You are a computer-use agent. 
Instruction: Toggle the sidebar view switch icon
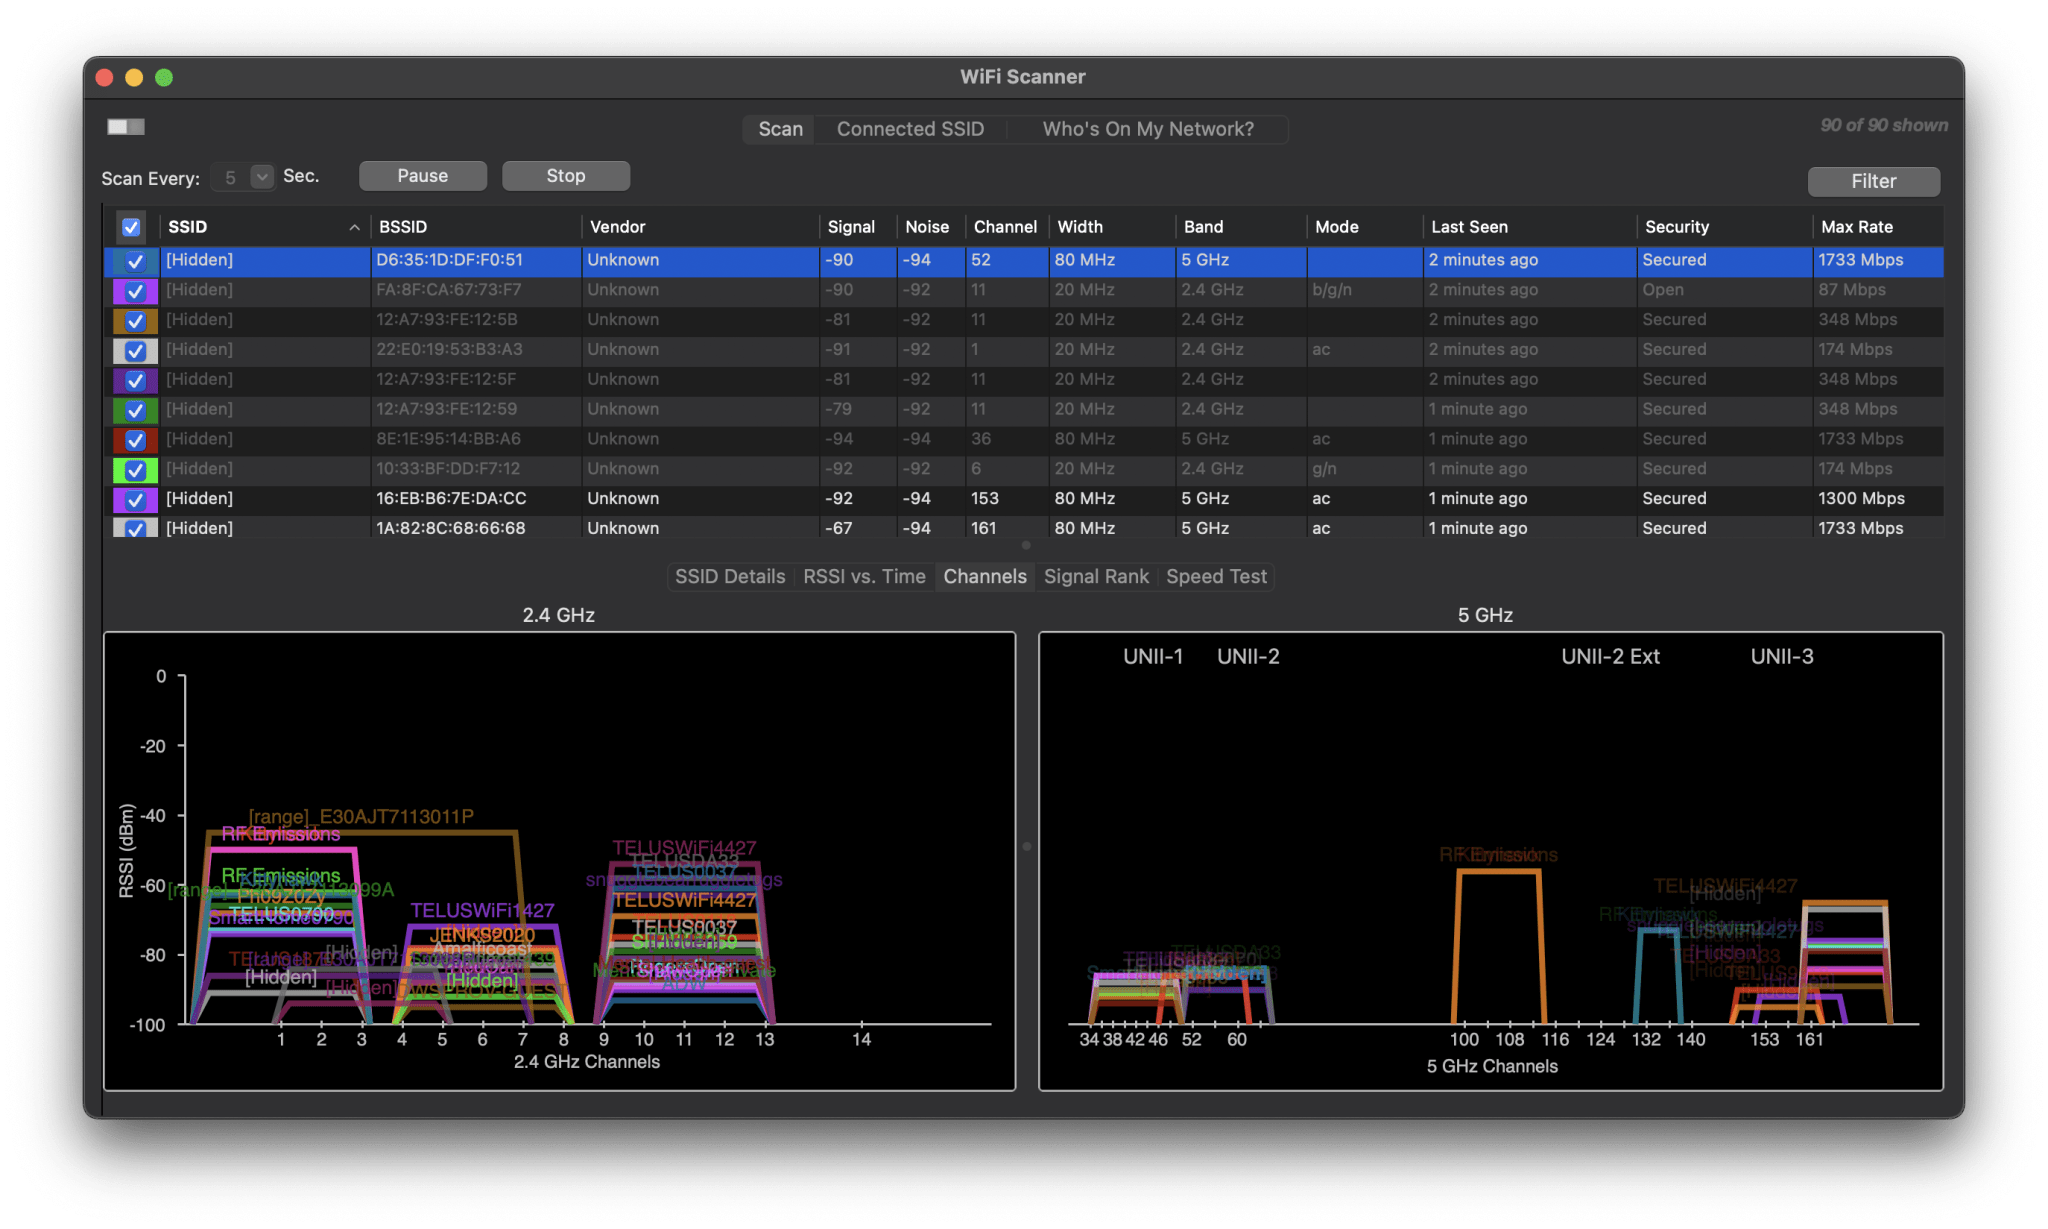tap(126, 127)
